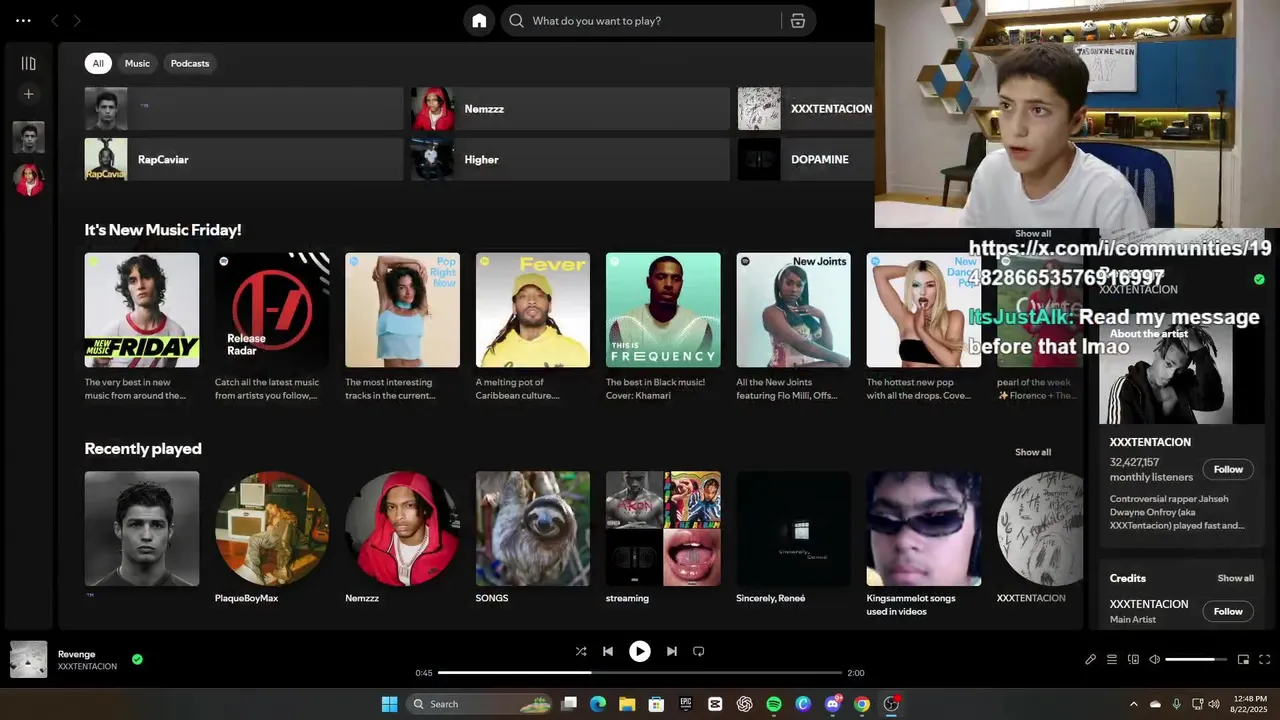This screenshot has height=720, width=1280.
Task: Open Nemzzz artist in Recently played
Action: click(402, 529)
